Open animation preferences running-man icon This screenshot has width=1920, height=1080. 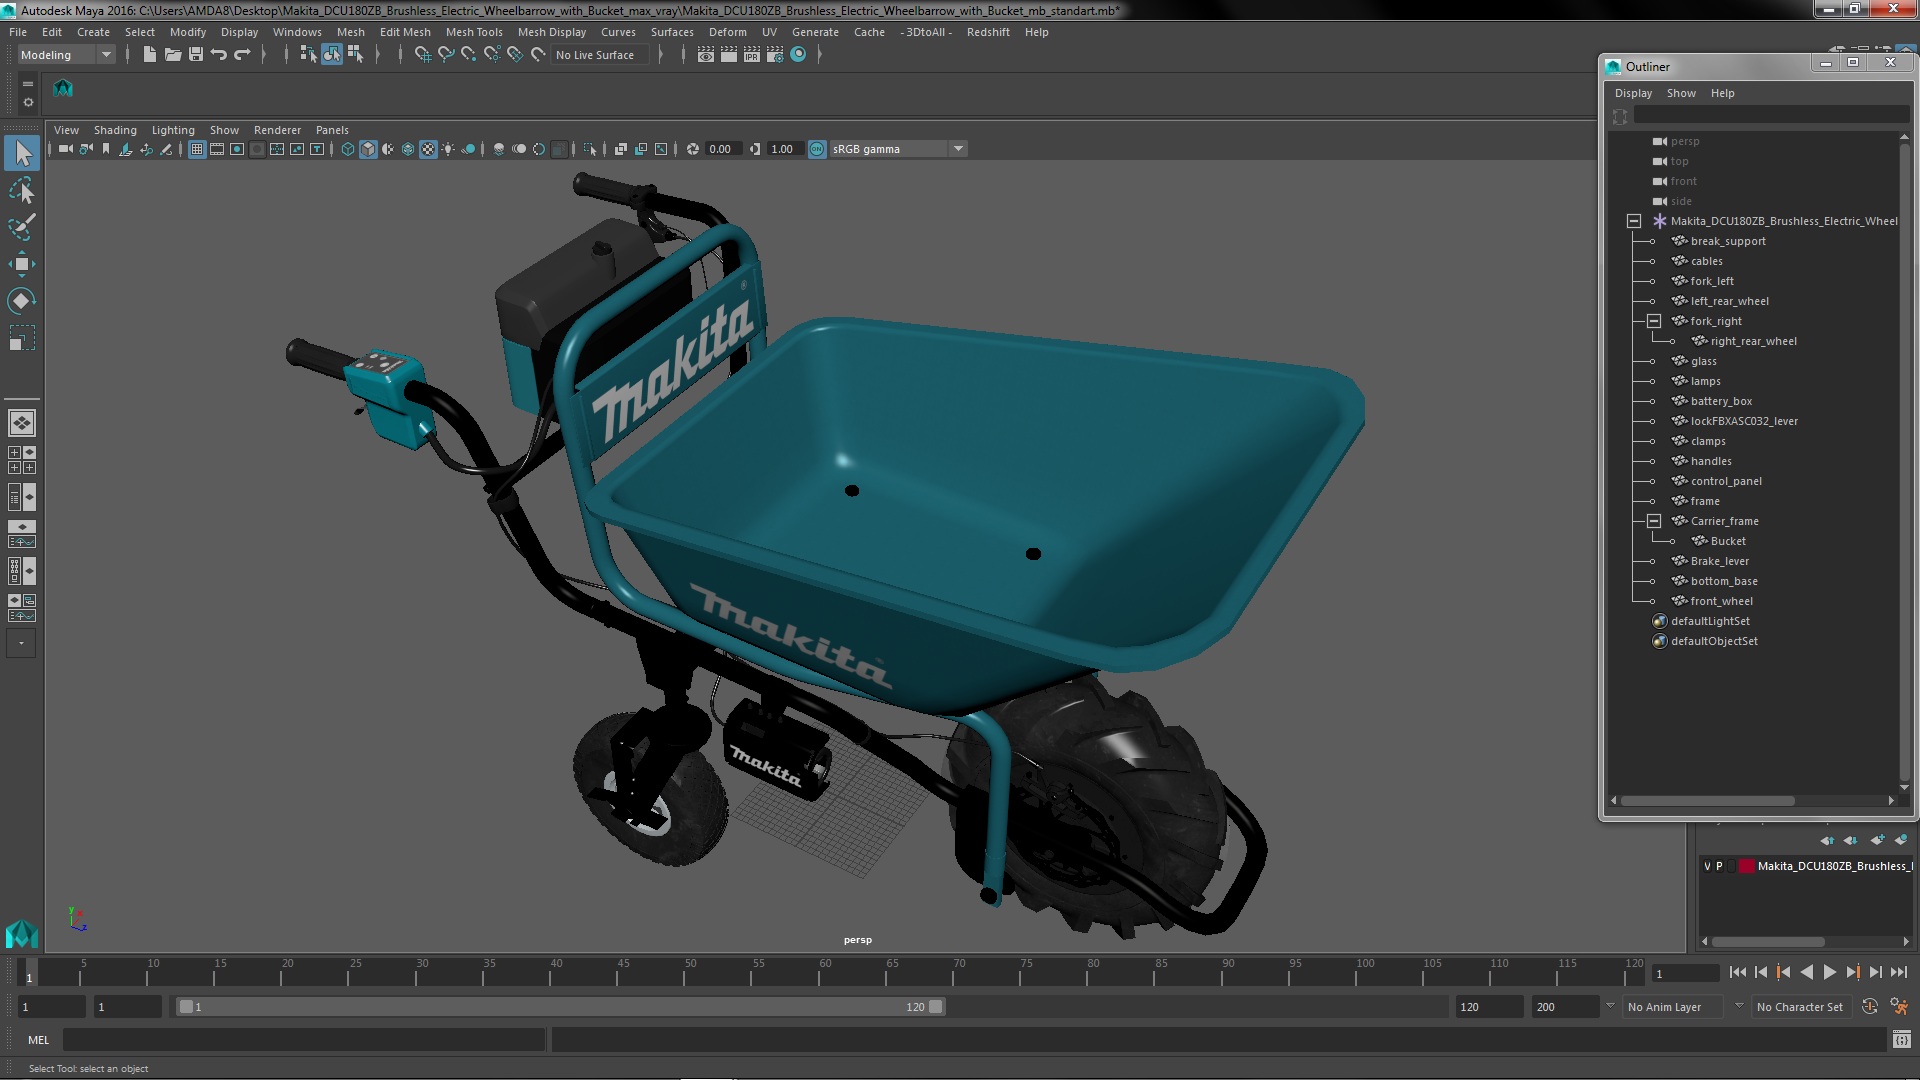tap(1899, 1007)
